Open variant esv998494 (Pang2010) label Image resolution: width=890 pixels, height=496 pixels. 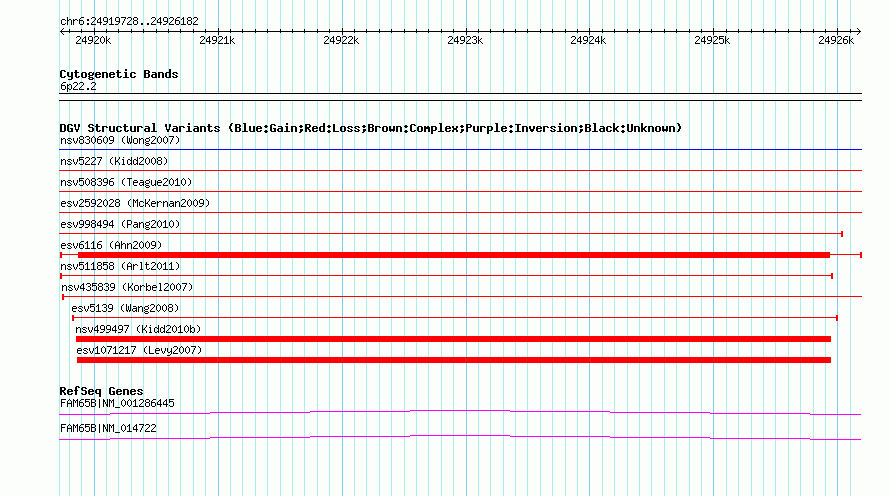pos(120,224)
